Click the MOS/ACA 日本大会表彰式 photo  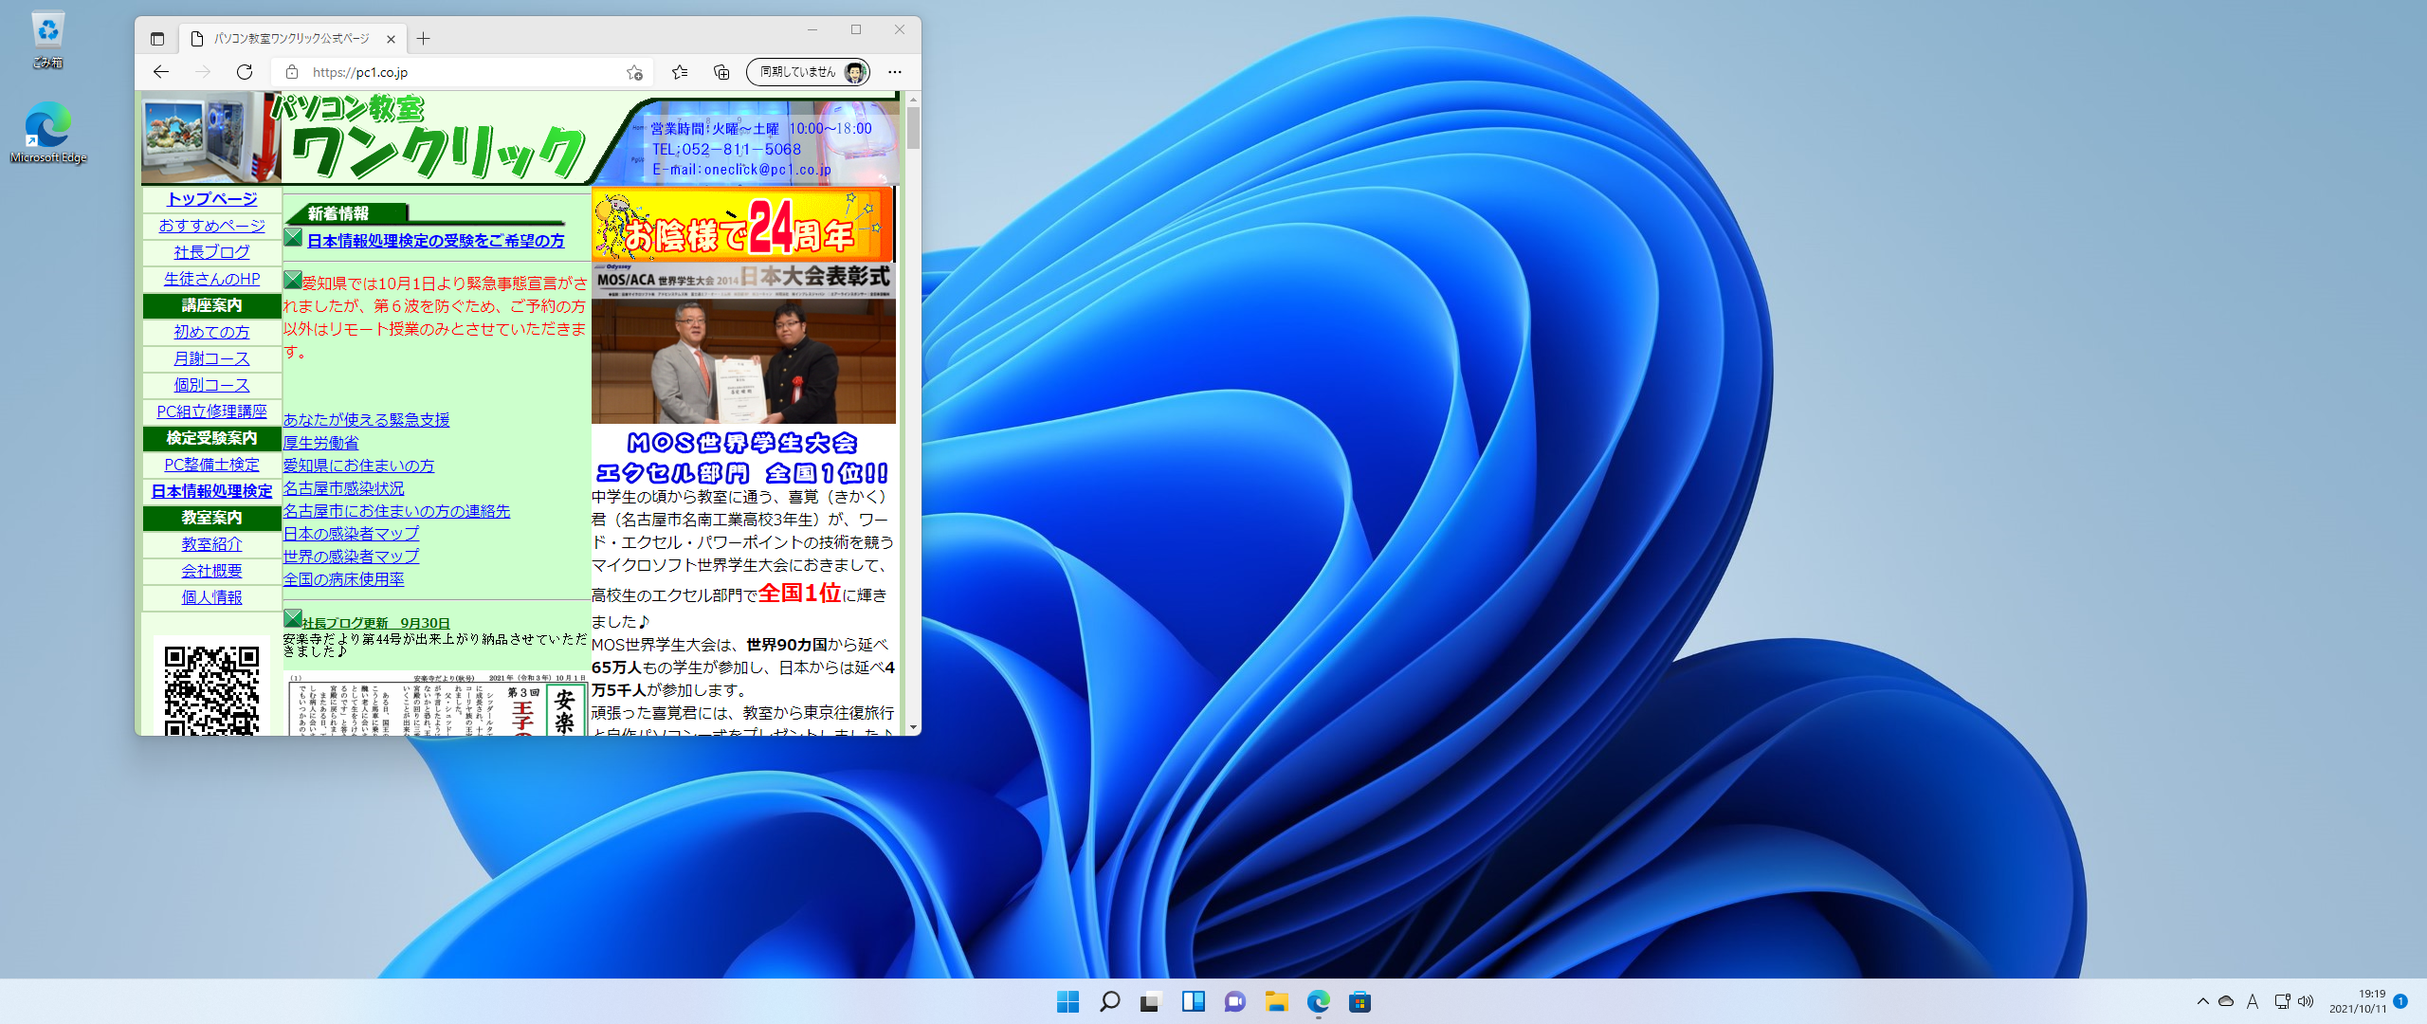(x=744, y=343)
